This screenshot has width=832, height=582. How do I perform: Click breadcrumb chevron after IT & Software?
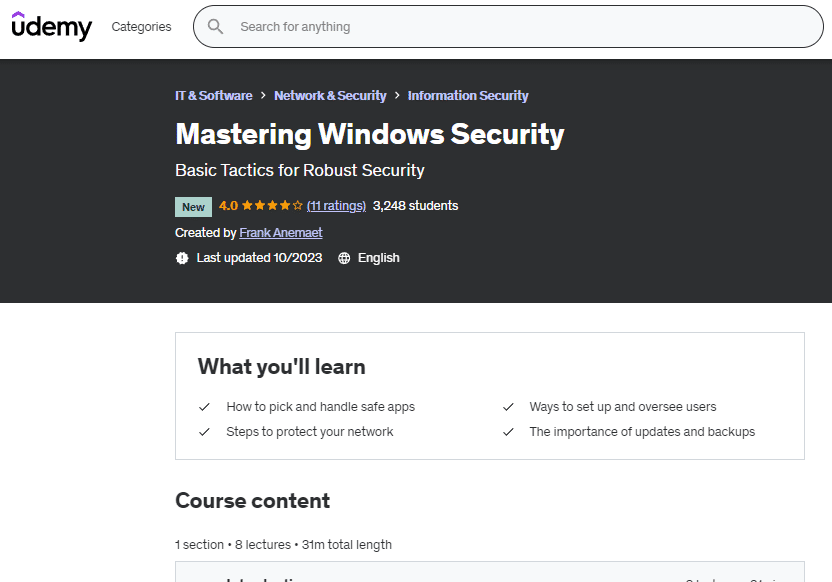(x=263, y=95)
